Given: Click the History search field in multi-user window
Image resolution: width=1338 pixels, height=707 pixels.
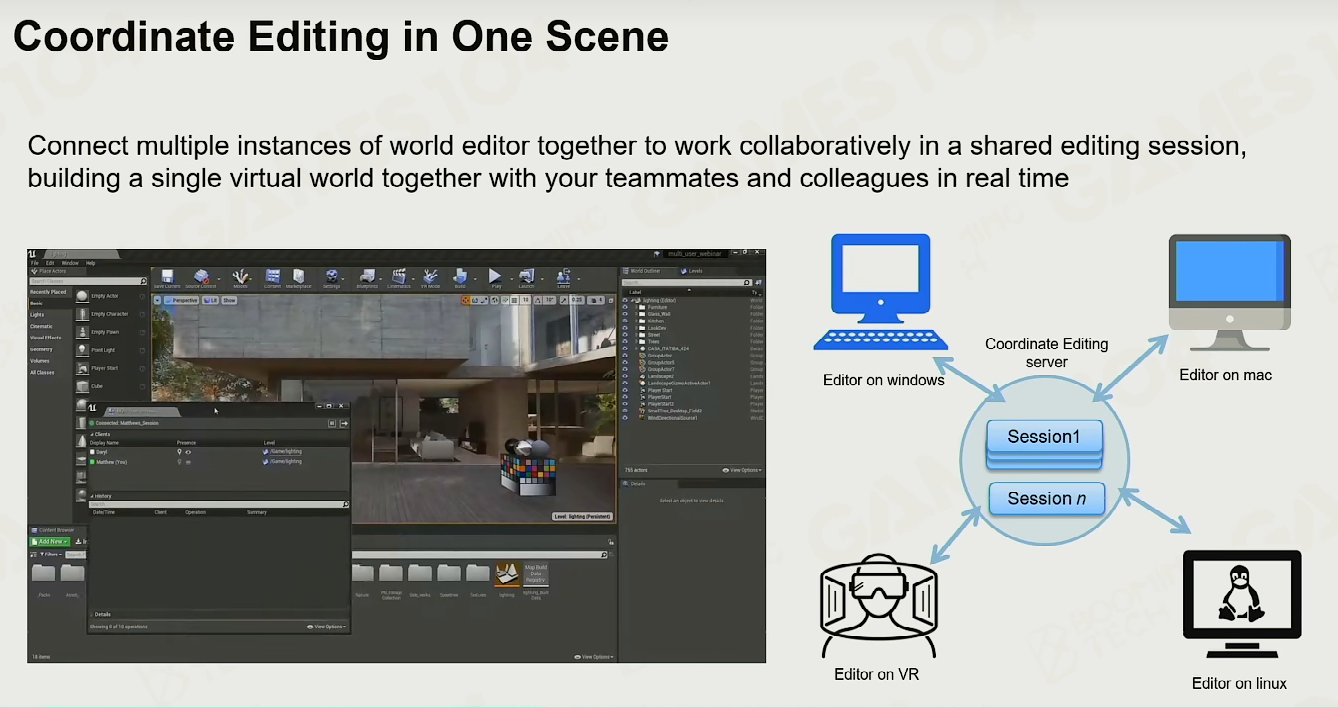Looking at the screenshot, I should (219, 504).
